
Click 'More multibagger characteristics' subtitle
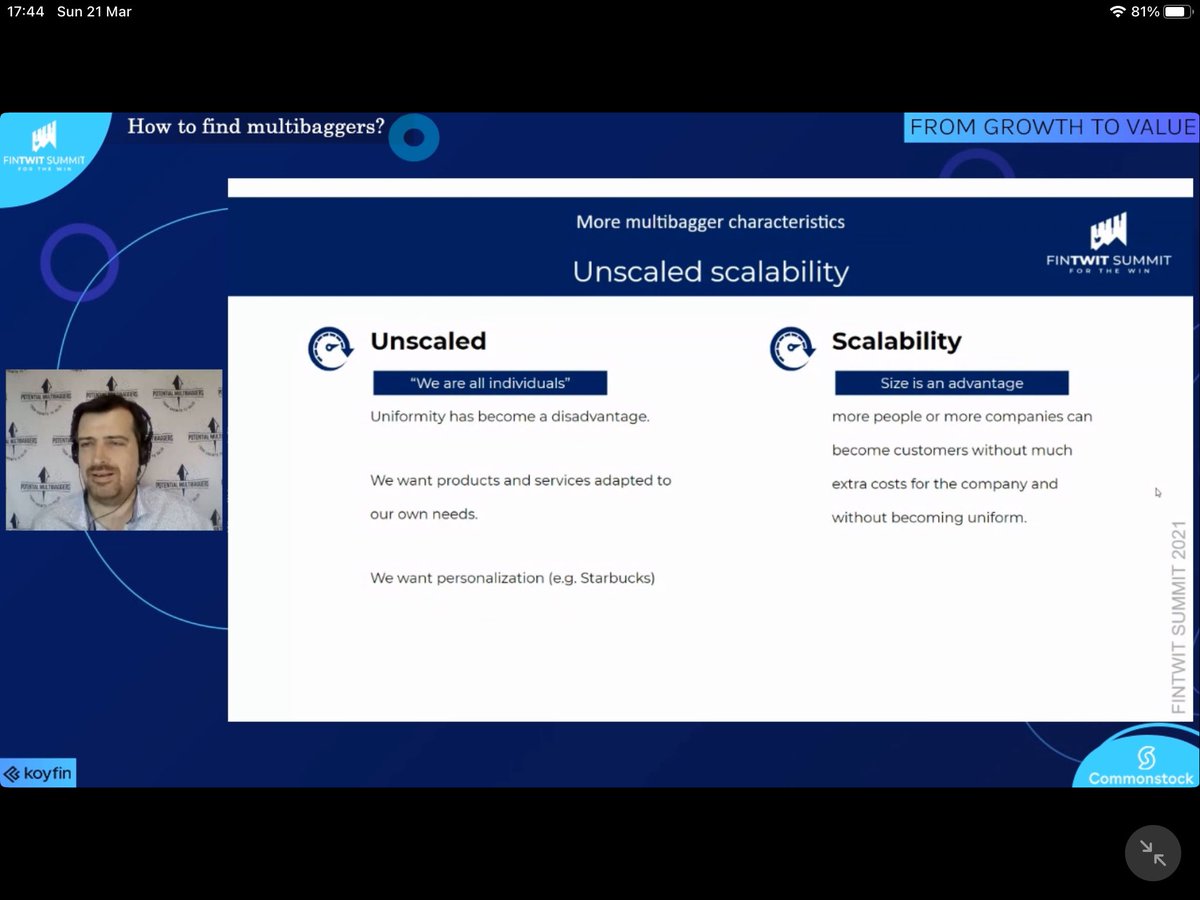pyautogui.click(x=710, y=222)
